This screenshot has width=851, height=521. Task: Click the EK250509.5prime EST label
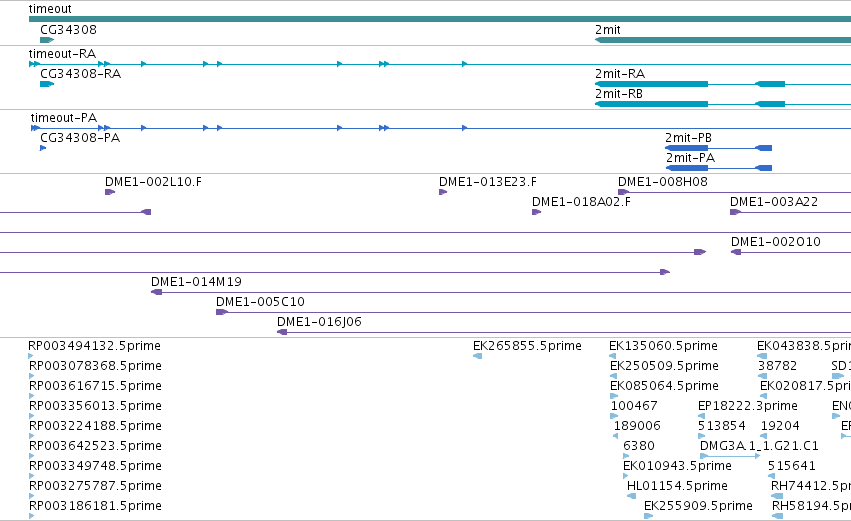tap(664, 366)
